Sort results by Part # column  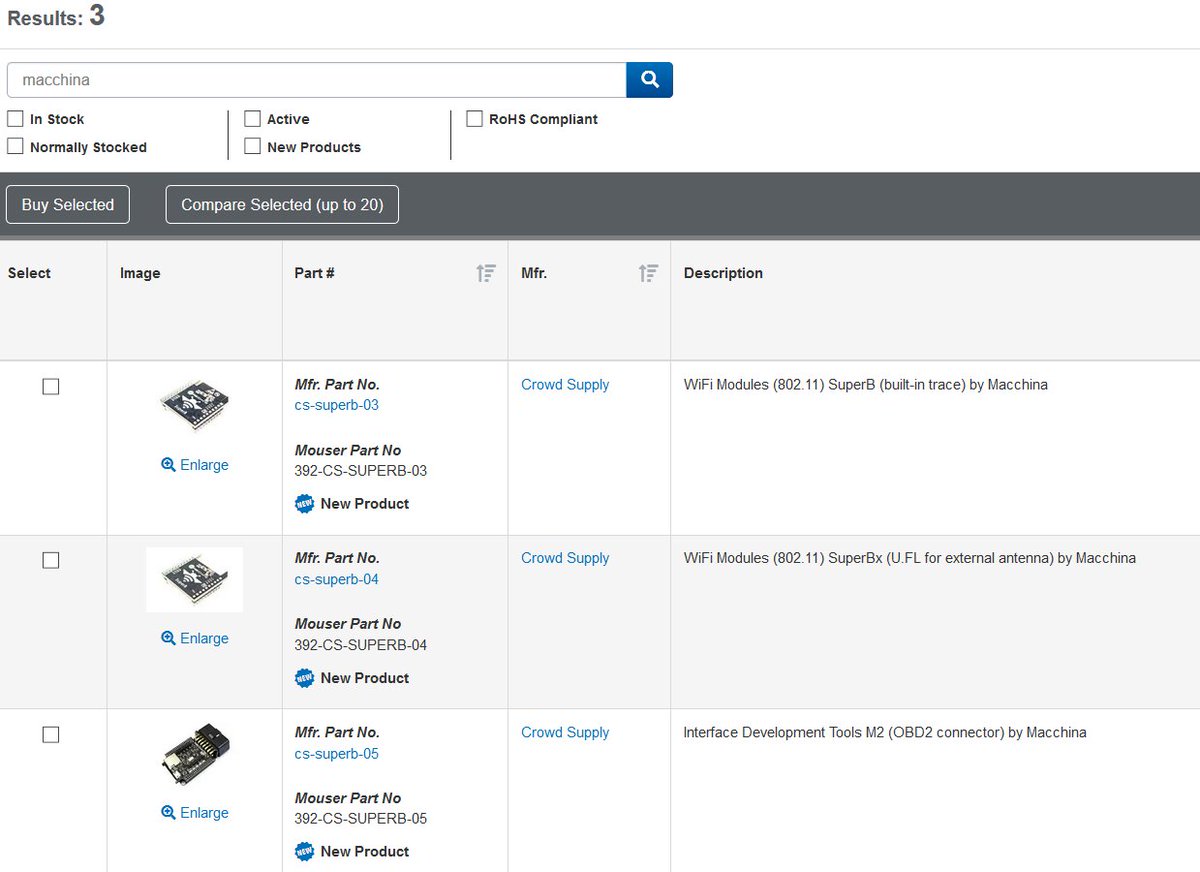(486, 273)
